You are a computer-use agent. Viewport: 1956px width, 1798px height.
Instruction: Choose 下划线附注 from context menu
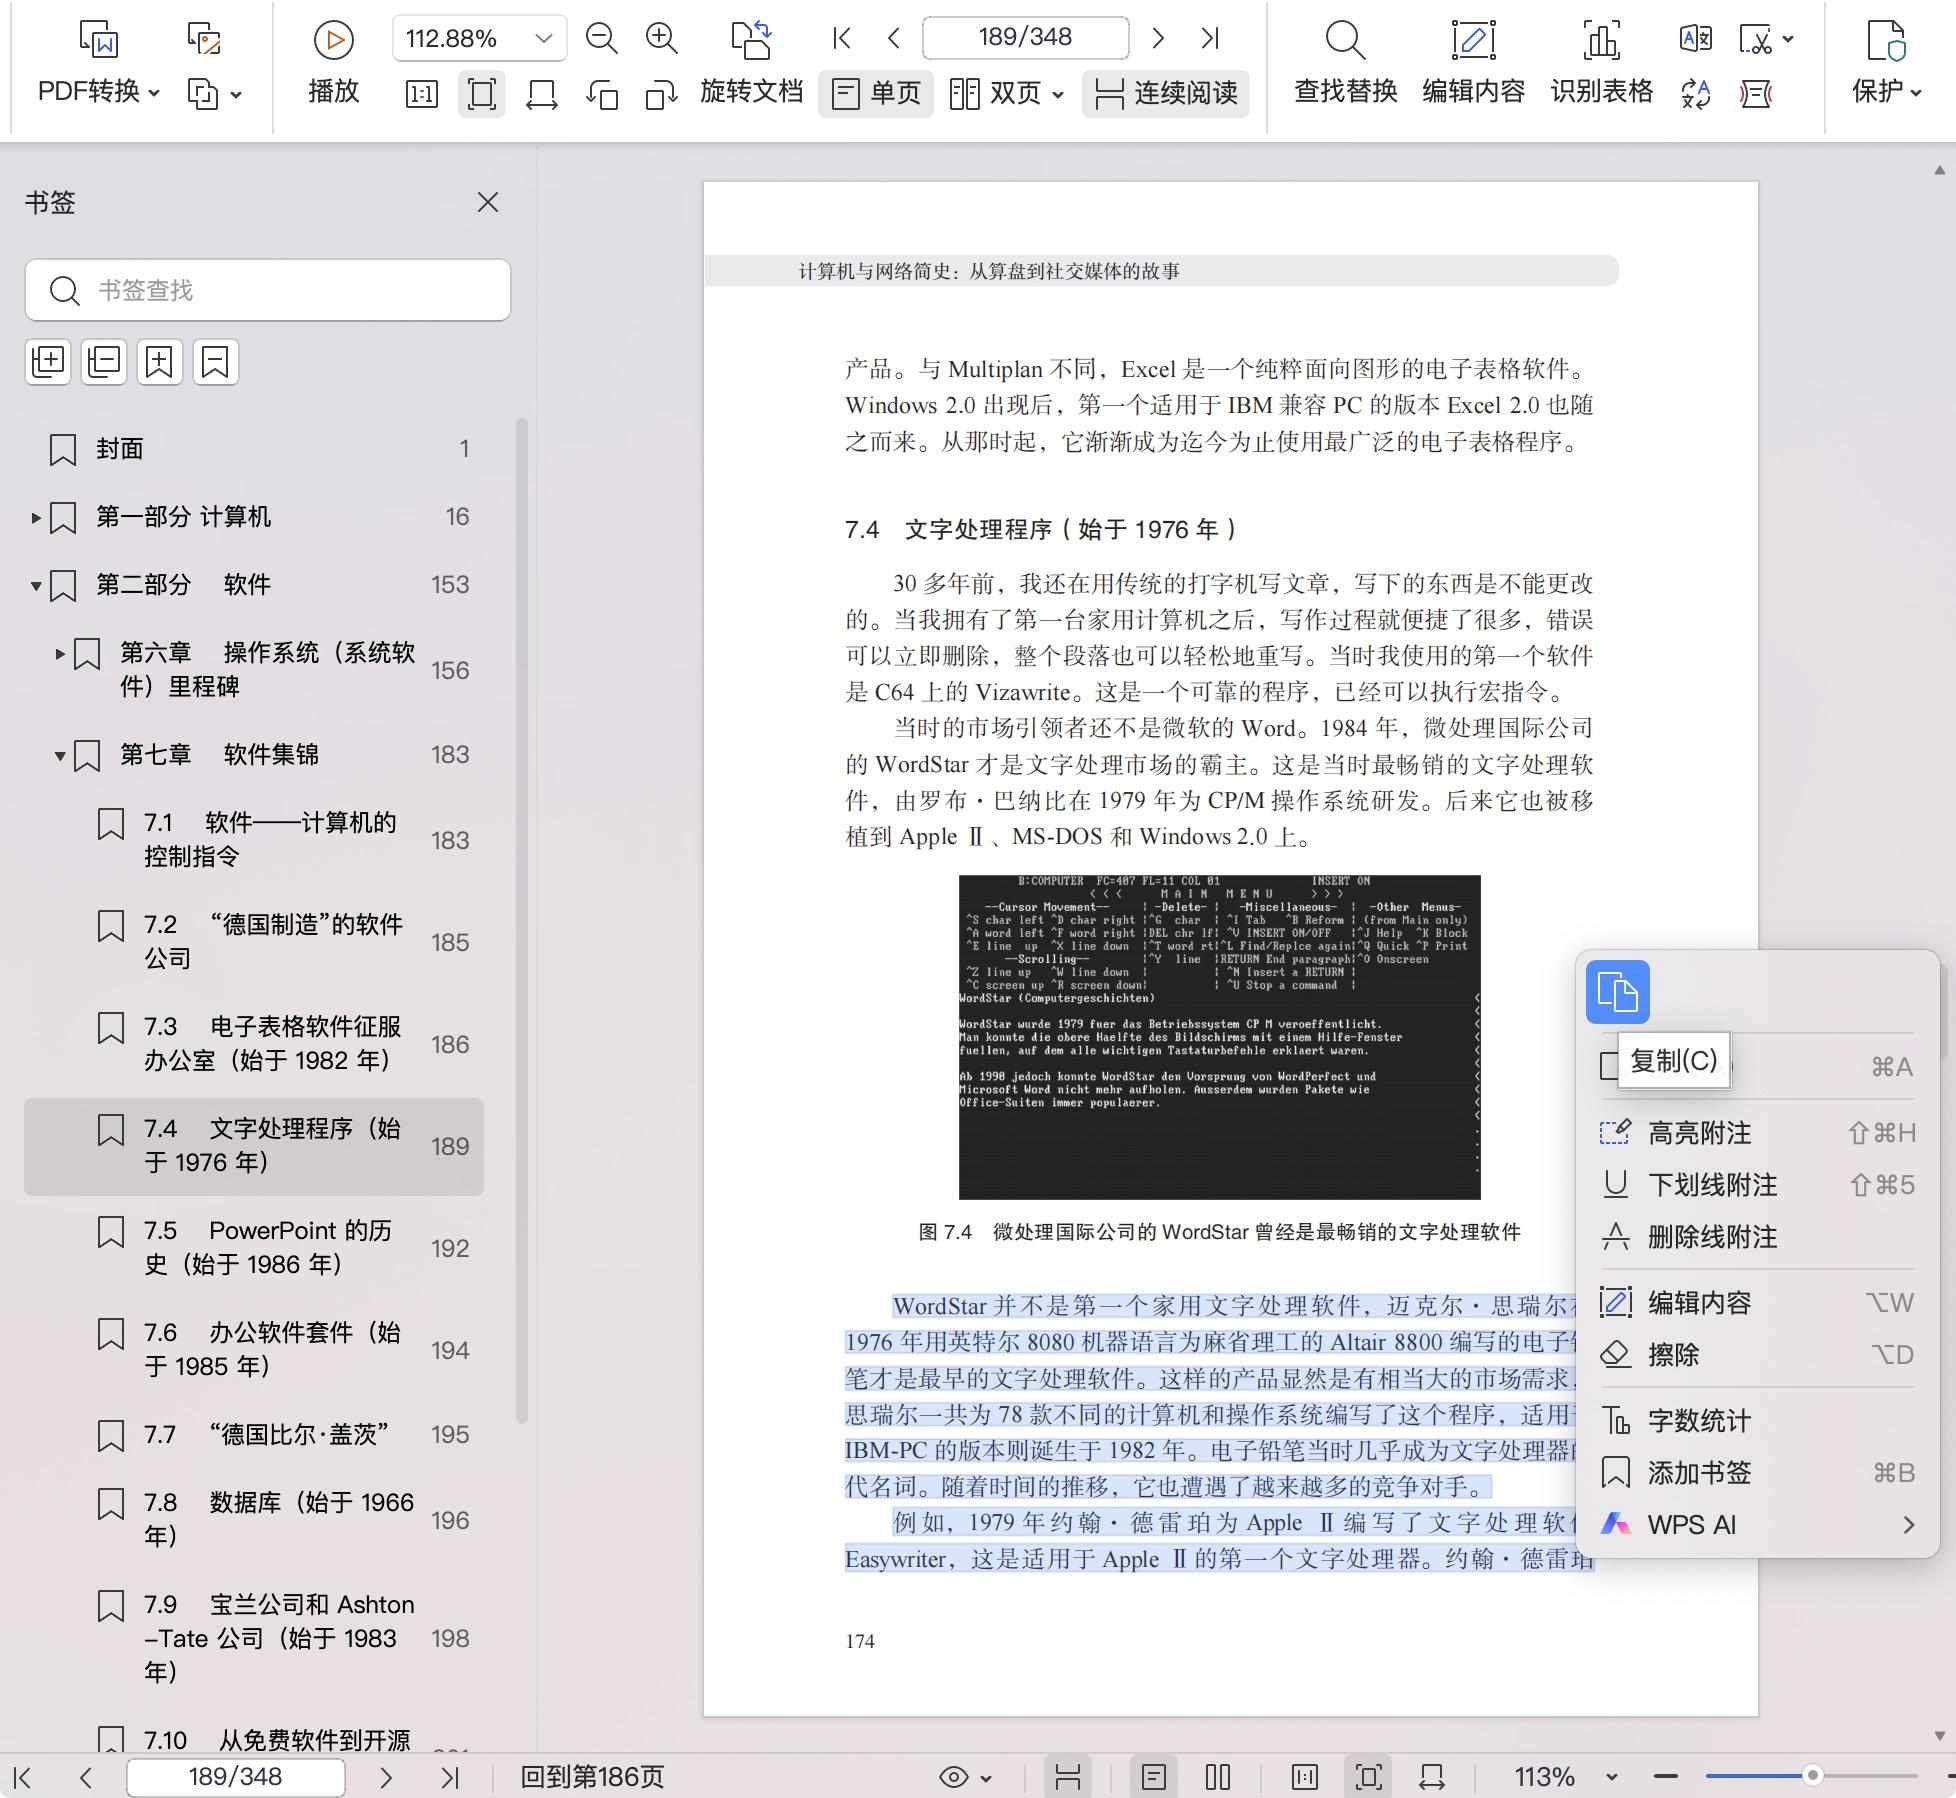(1758, 1185)
